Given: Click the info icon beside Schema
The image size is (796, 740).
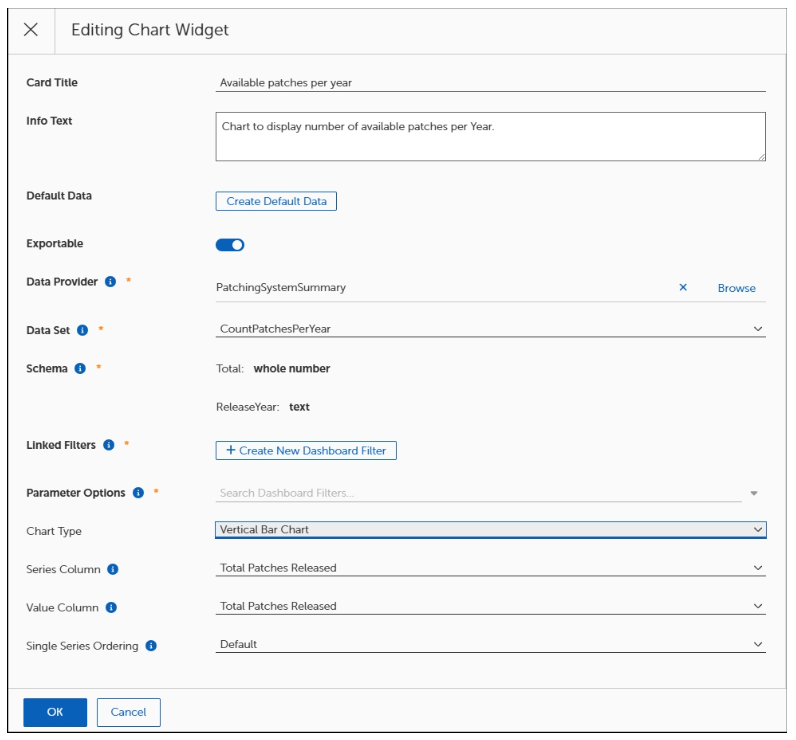Looking at the screenshot, I should pos(78,368).
